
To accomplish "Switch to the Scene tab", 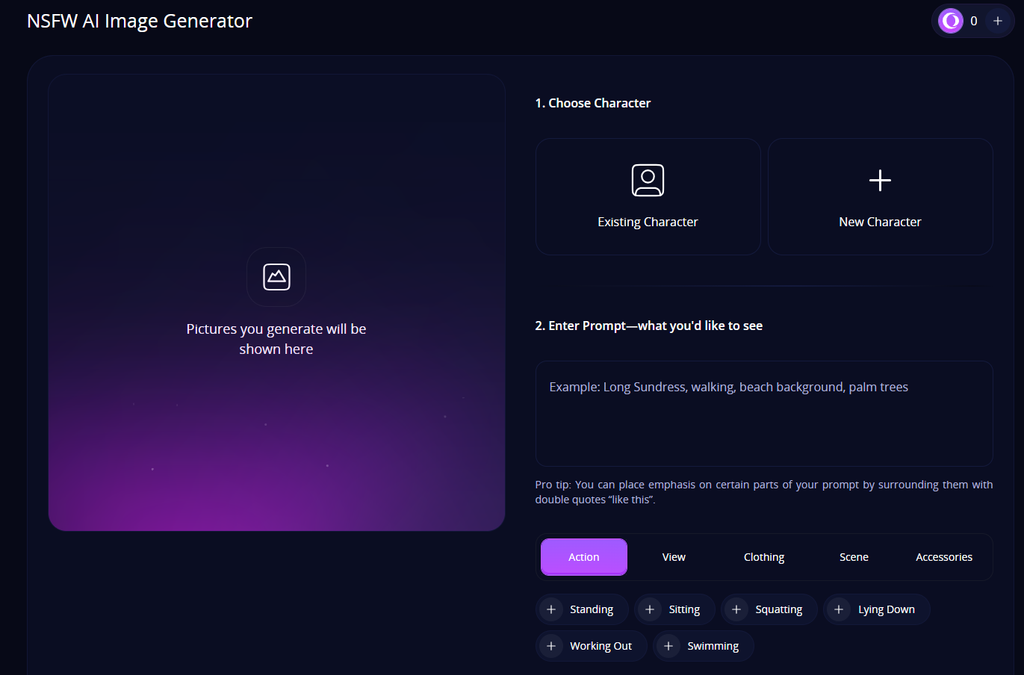I will [x=854, y=557].
